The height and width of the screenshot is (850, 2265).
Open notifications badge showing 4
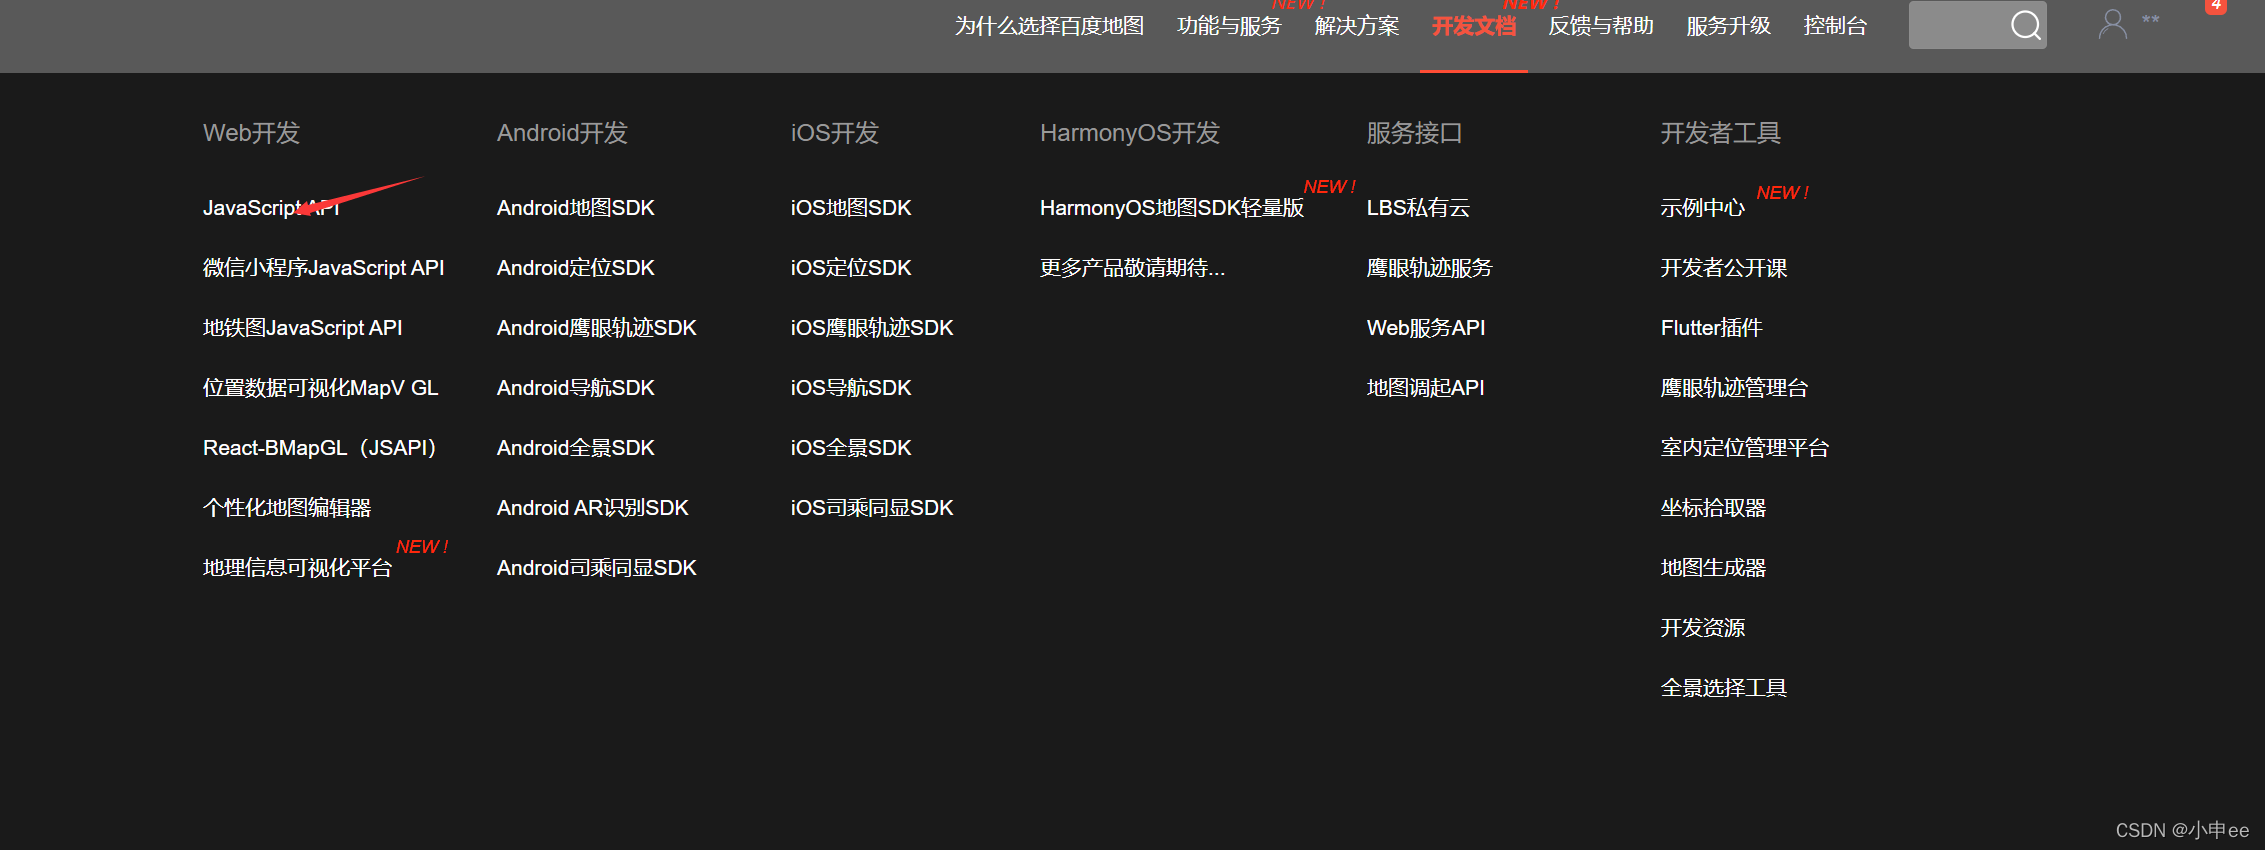pos(2216,5)
